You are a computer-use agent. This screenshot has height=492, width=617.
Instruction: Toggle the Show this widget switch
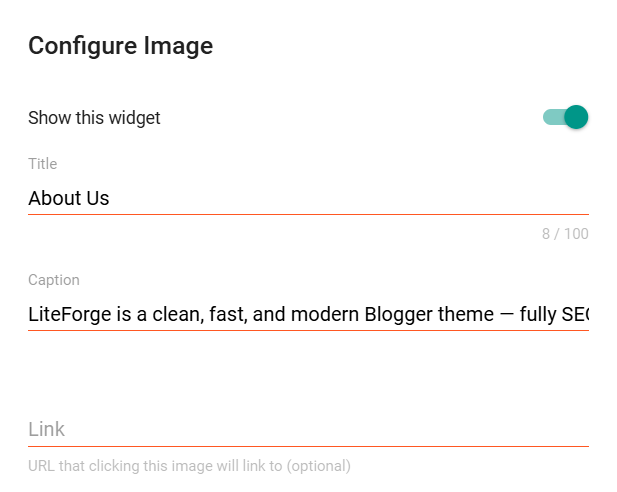(565, 117)
